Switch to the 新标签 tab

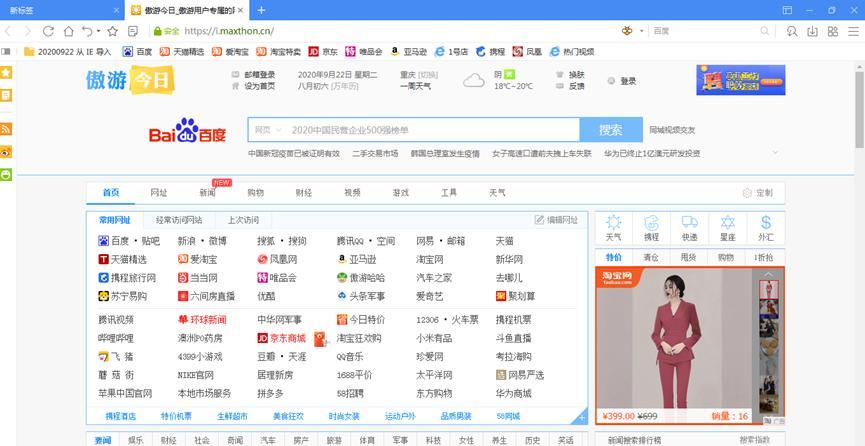62,10
